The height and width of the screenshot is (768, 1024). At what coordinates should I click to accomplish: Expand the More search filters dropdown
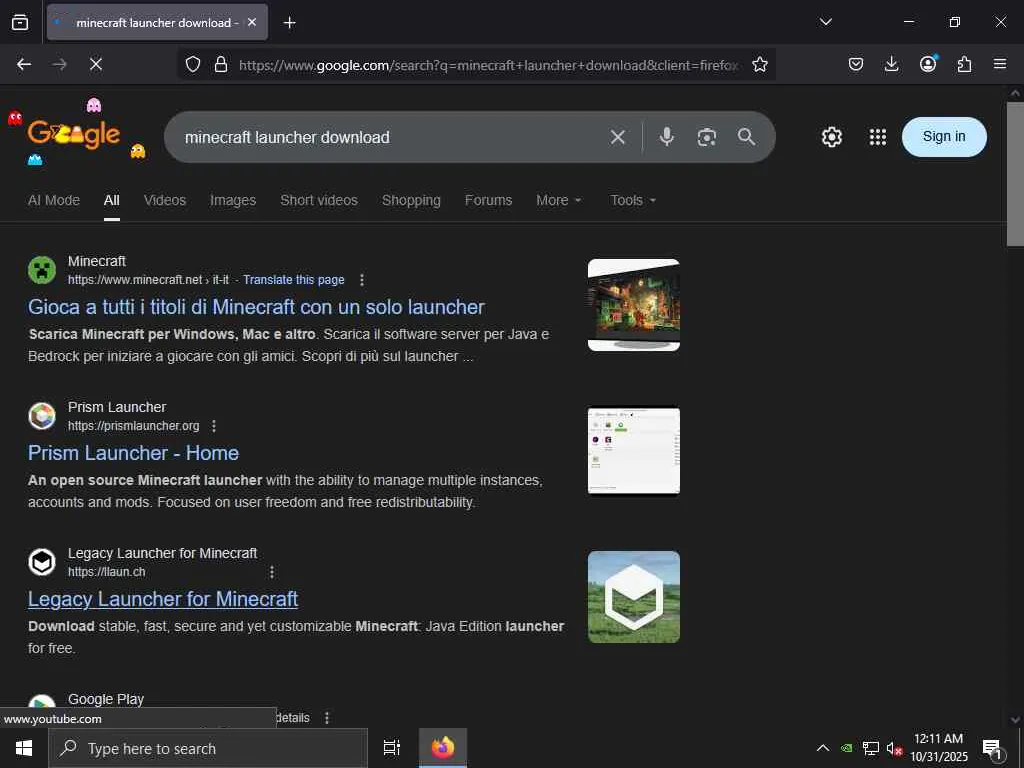point(558,200)
